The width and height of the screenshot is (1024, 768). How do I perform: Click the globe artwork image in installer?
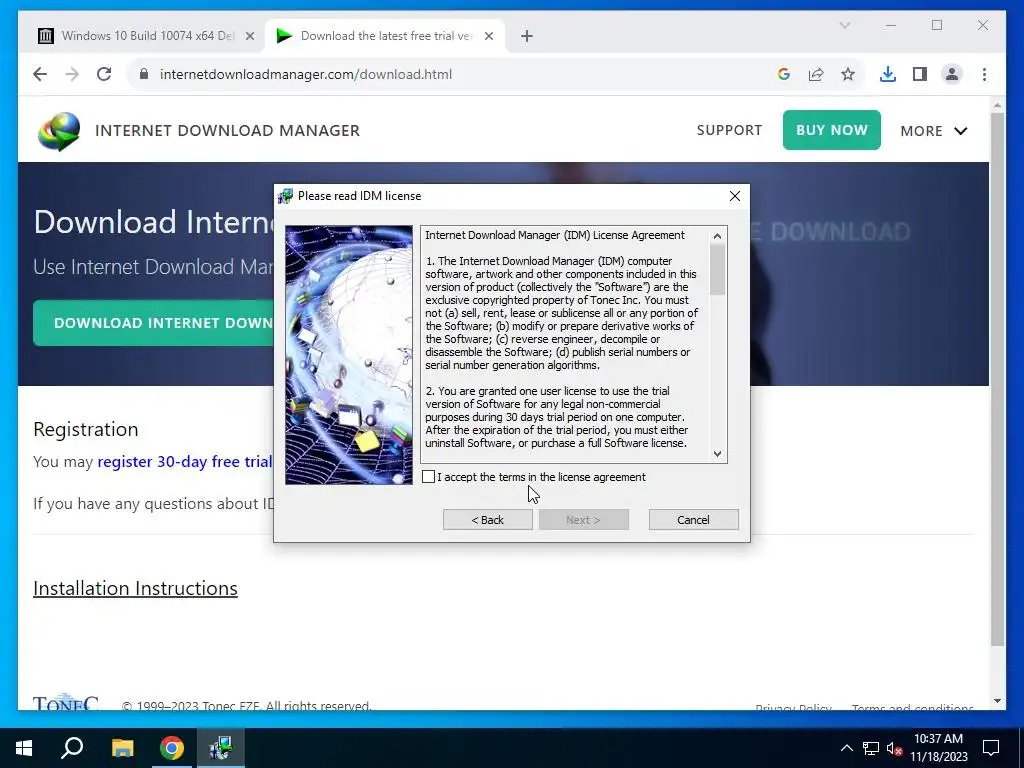click(349, 355)
